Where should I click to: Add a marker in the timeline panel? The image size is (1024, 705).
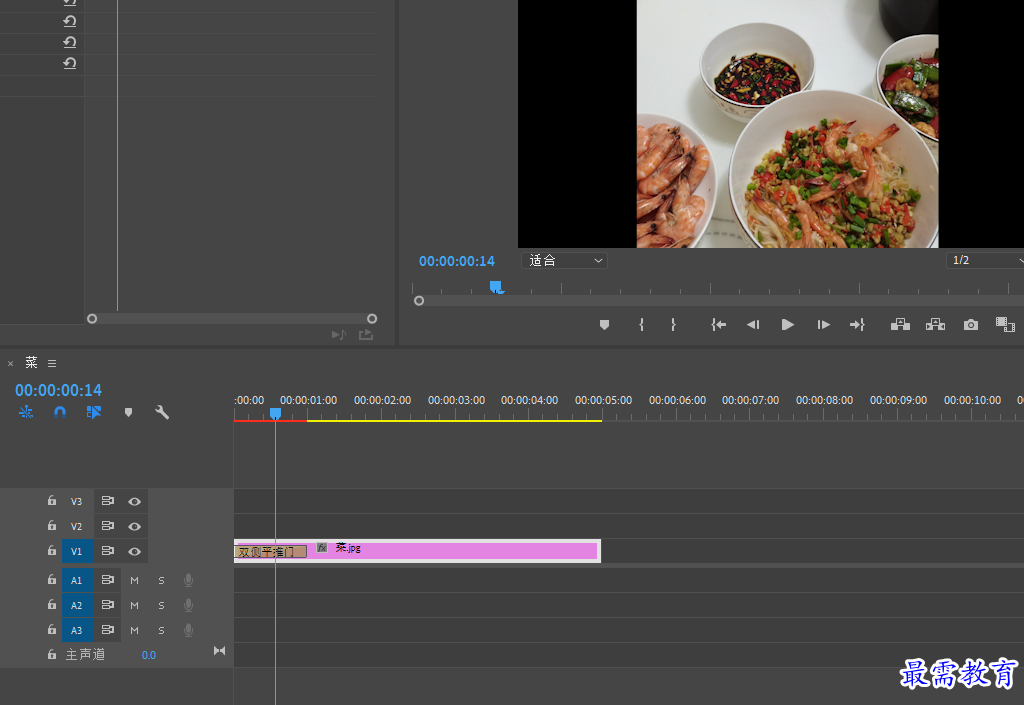[128, 413]
